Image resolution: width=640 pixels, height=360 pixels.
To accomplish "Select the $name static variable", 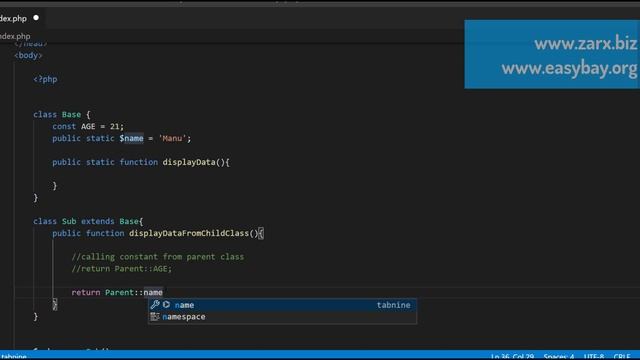I will pyautogui.click(x=131, y=138).
